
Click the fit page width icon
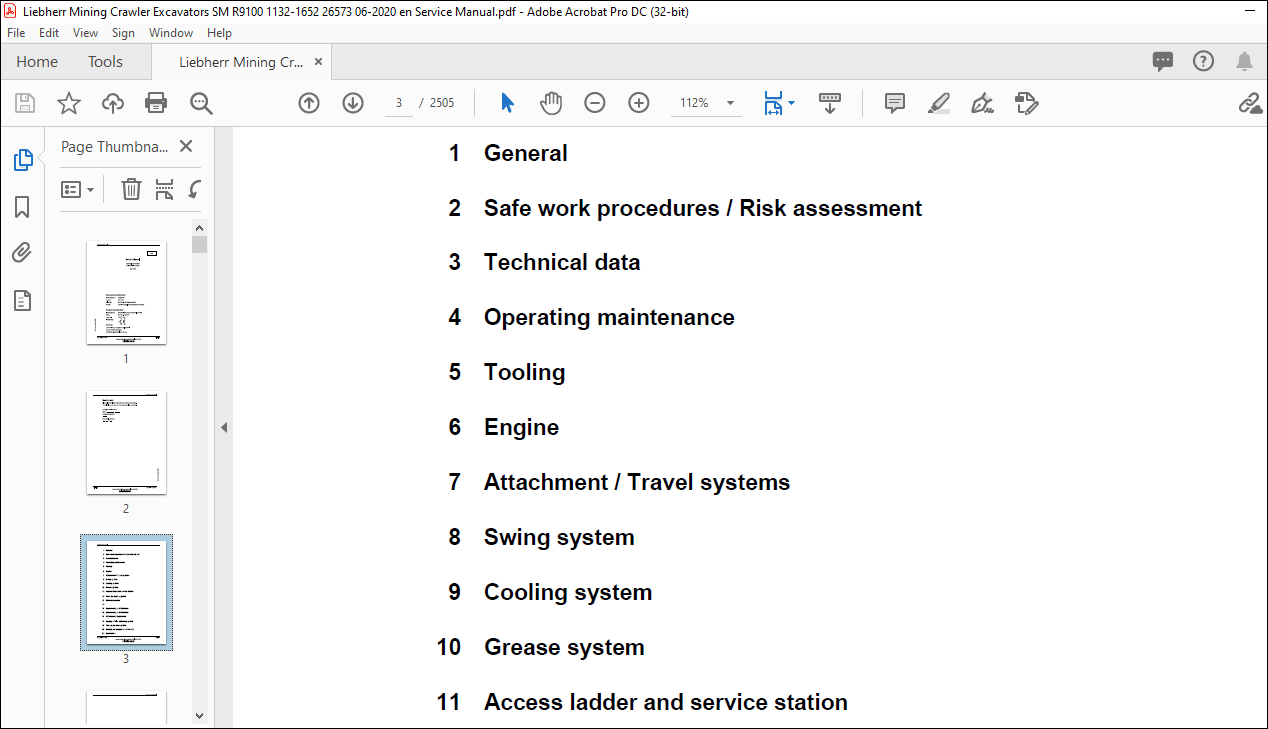[x=773, y=103]
